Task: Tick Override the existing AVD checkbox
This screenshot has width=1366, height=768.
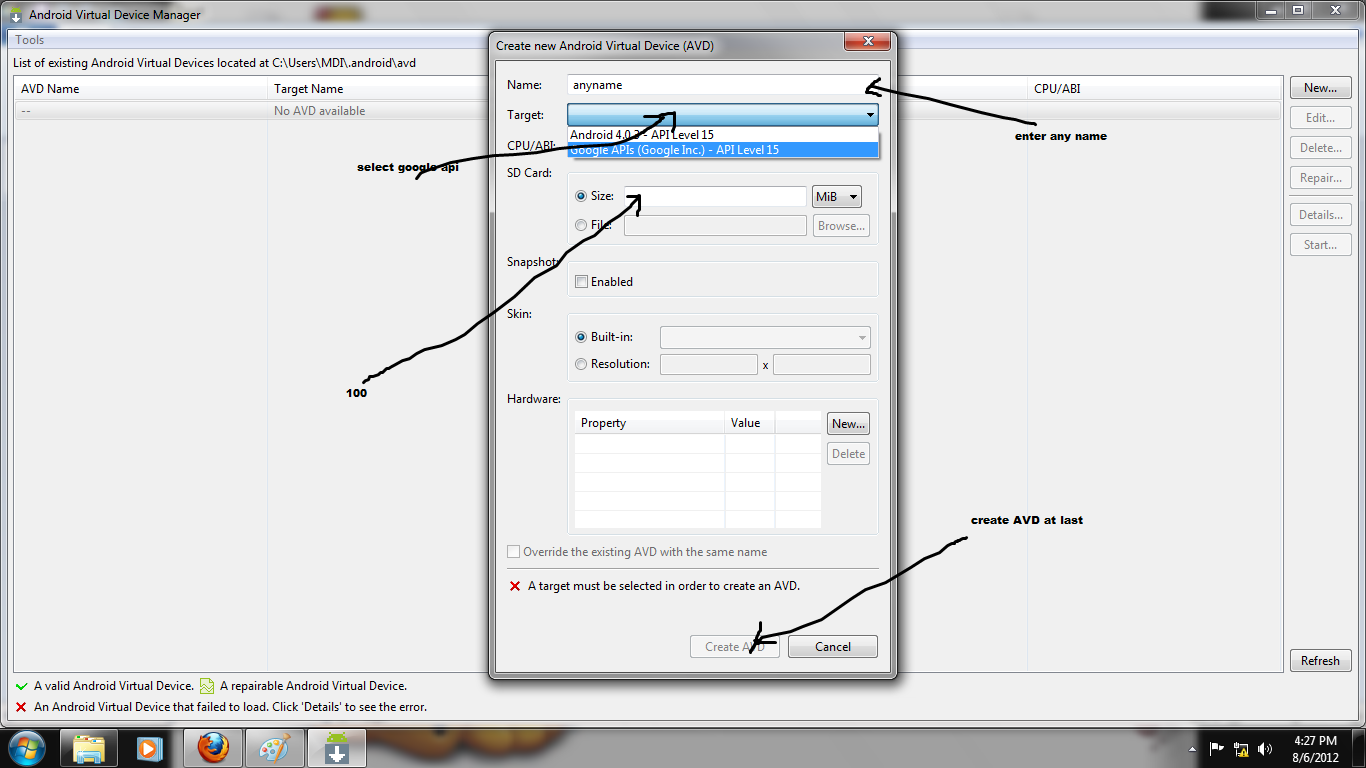Action: click(514, 552)
